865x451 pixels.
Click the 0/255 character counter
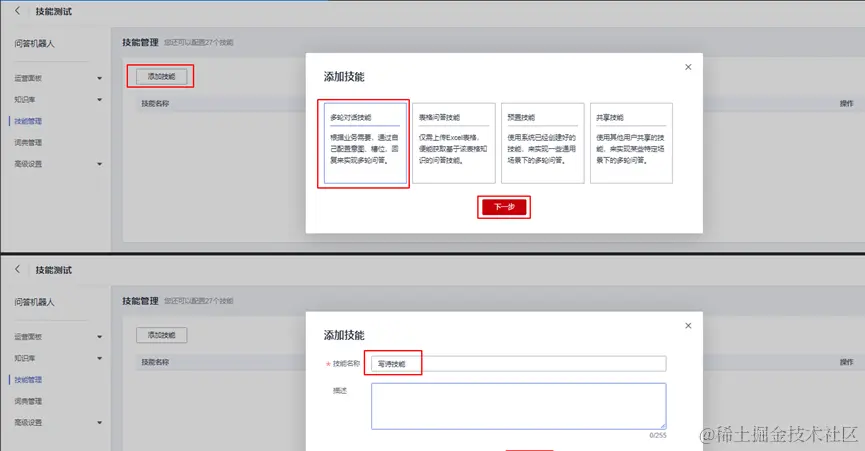click(x=658, y=436)
